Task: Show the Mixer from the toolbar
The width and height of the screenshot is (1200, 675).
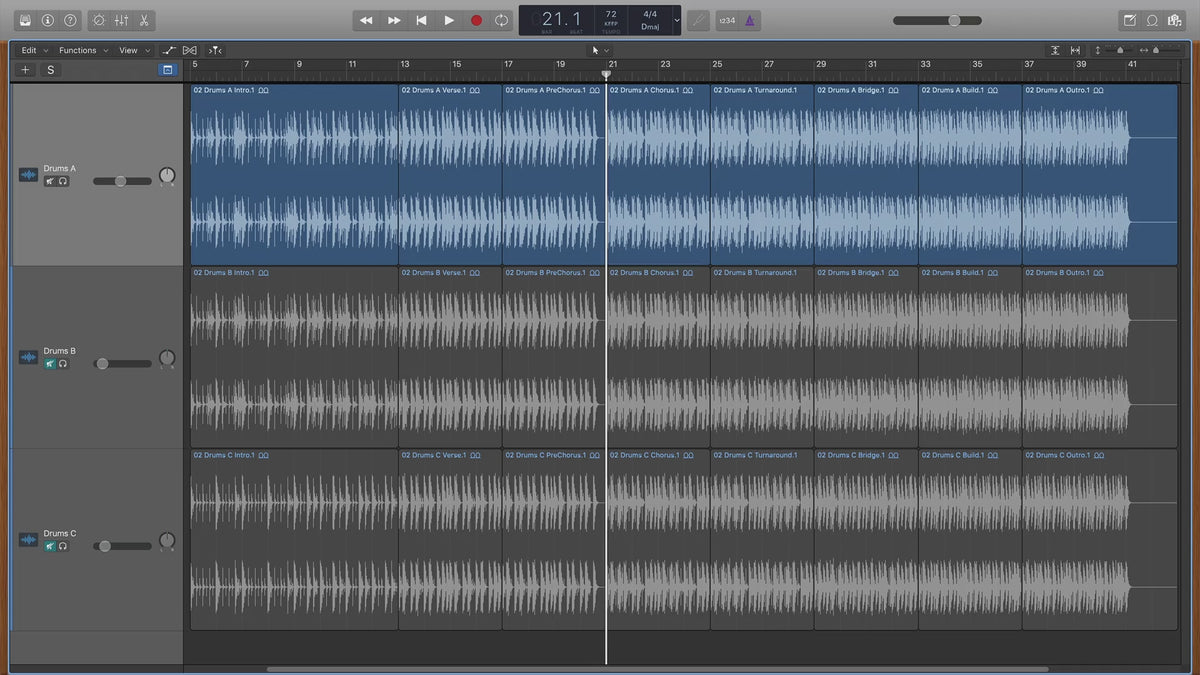Action: [x=121, y=20]
